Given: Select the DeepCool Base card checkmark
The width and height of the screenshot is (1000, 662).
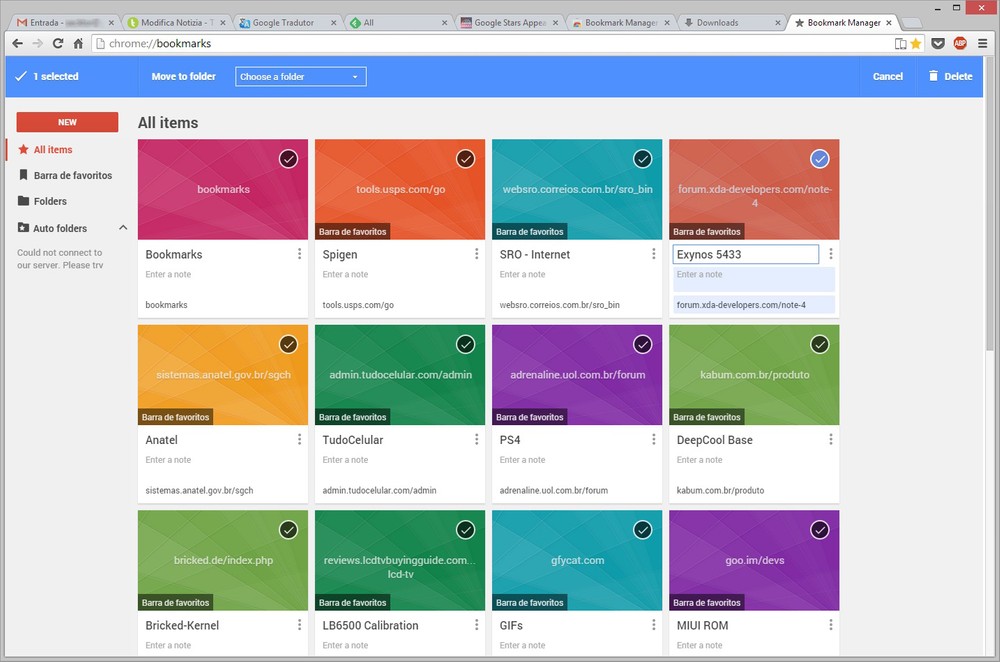Looking at the screenshot, I should pos(819,344).
